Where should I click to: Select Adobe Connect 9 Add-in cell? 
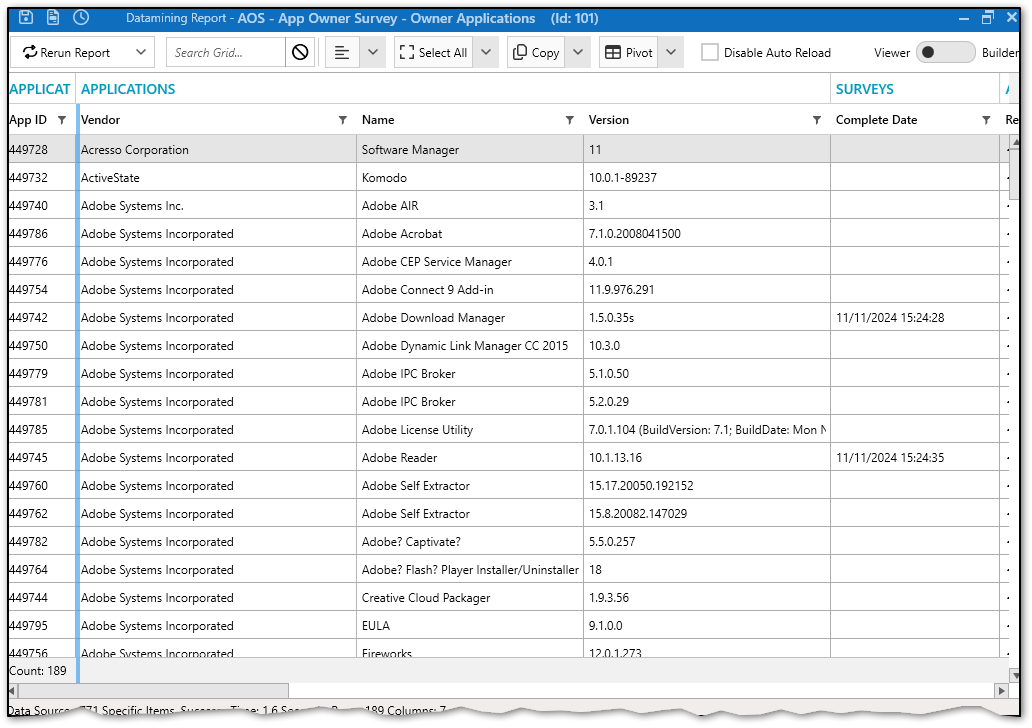click(469, 290)
